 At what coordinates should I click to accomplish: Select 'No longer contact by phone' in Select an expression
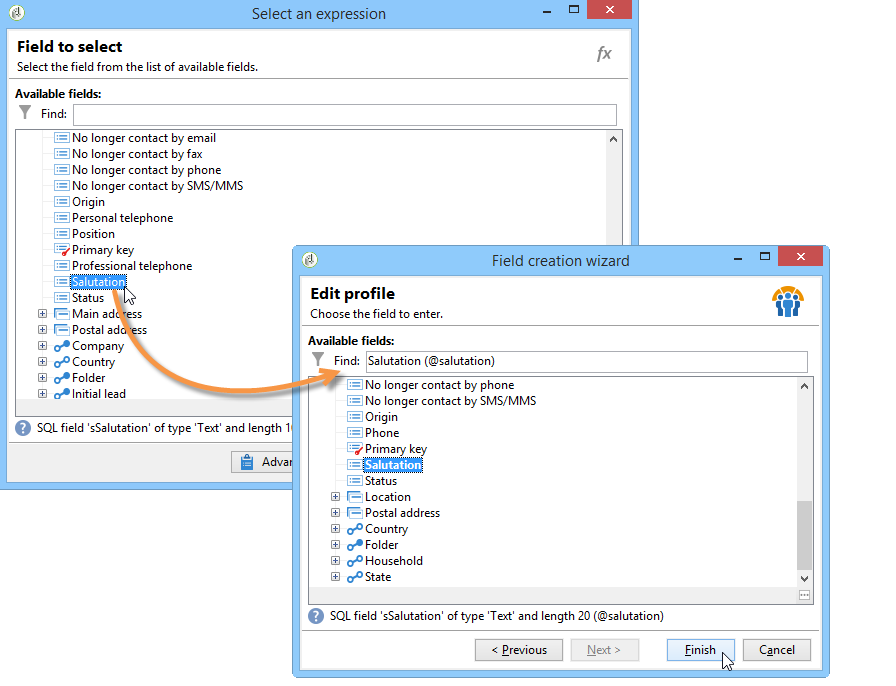146,170
